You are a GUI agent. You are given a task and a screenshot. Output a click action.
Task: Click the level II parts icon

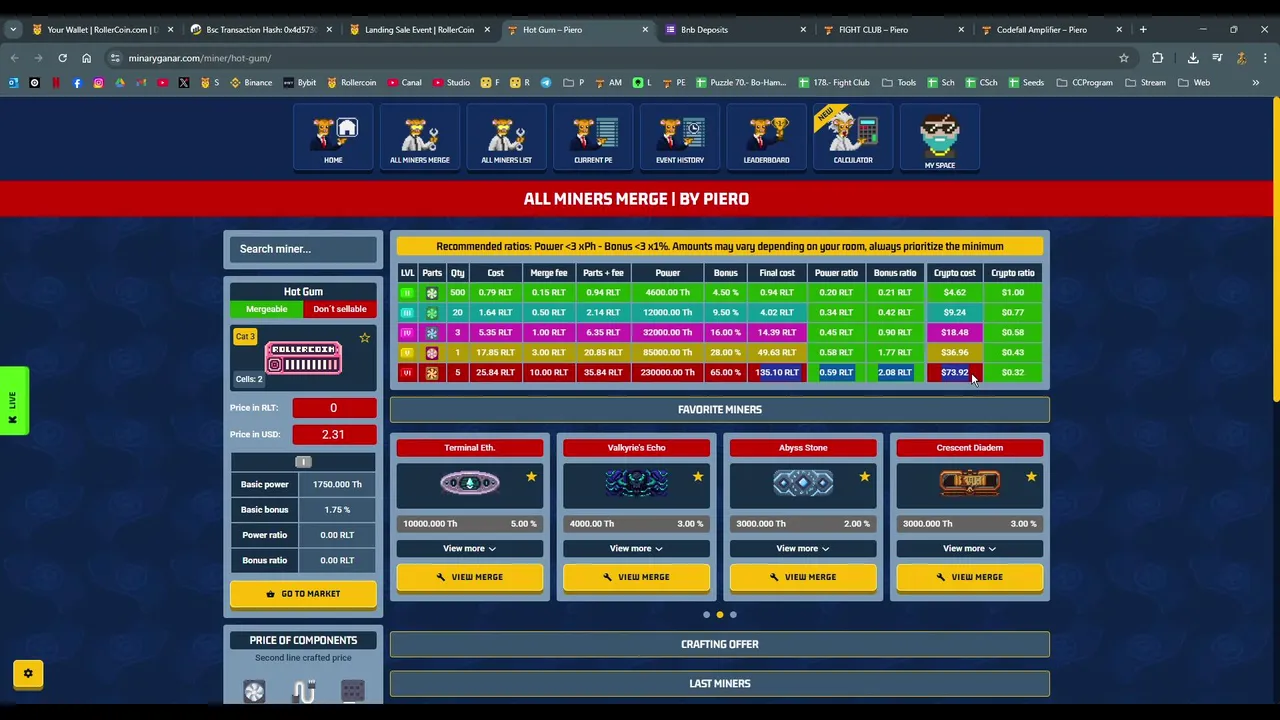pos(432,293)
